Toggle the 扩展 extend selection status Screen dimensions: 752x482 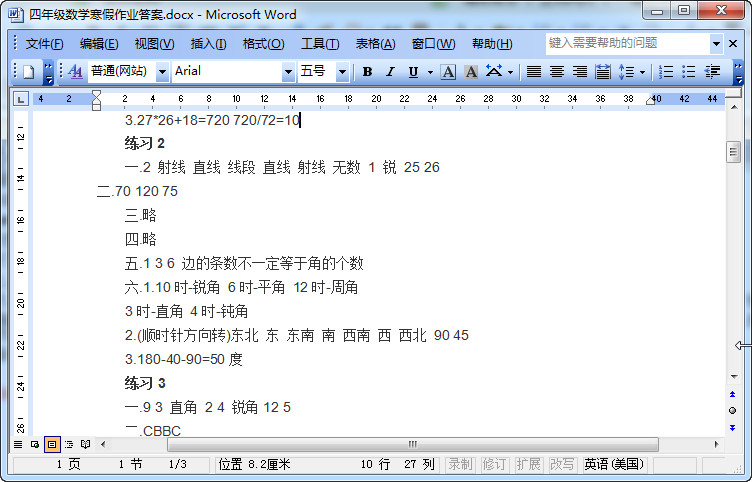528,464
